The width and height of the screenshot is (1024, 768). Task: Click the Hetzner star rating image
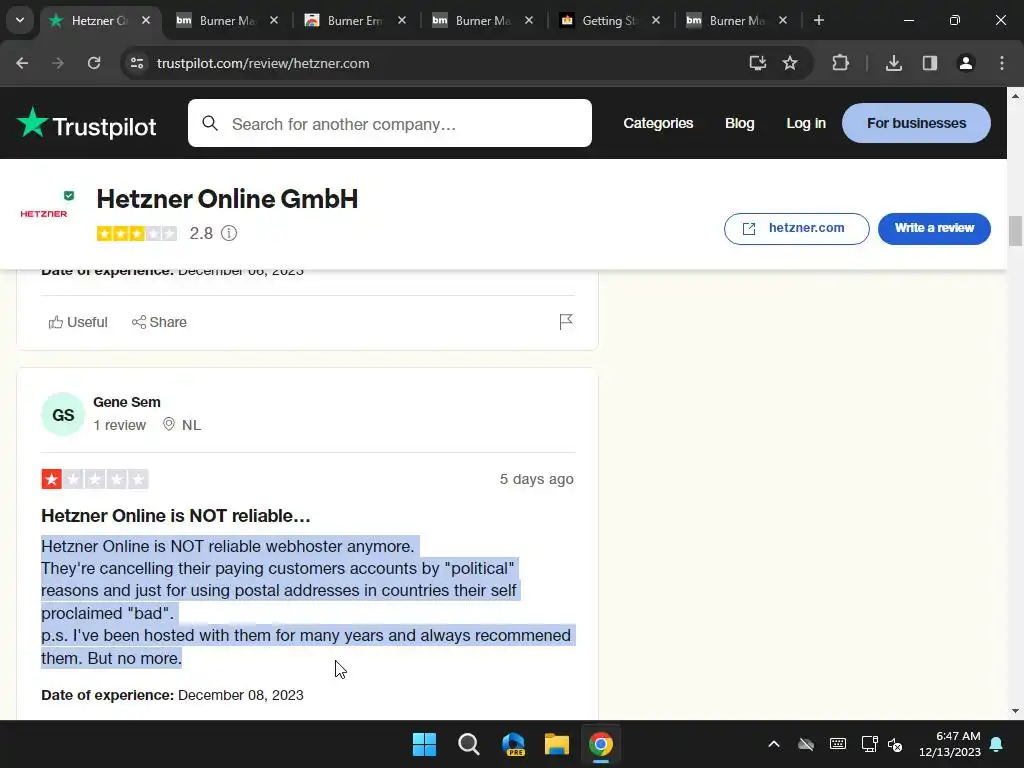136,233
